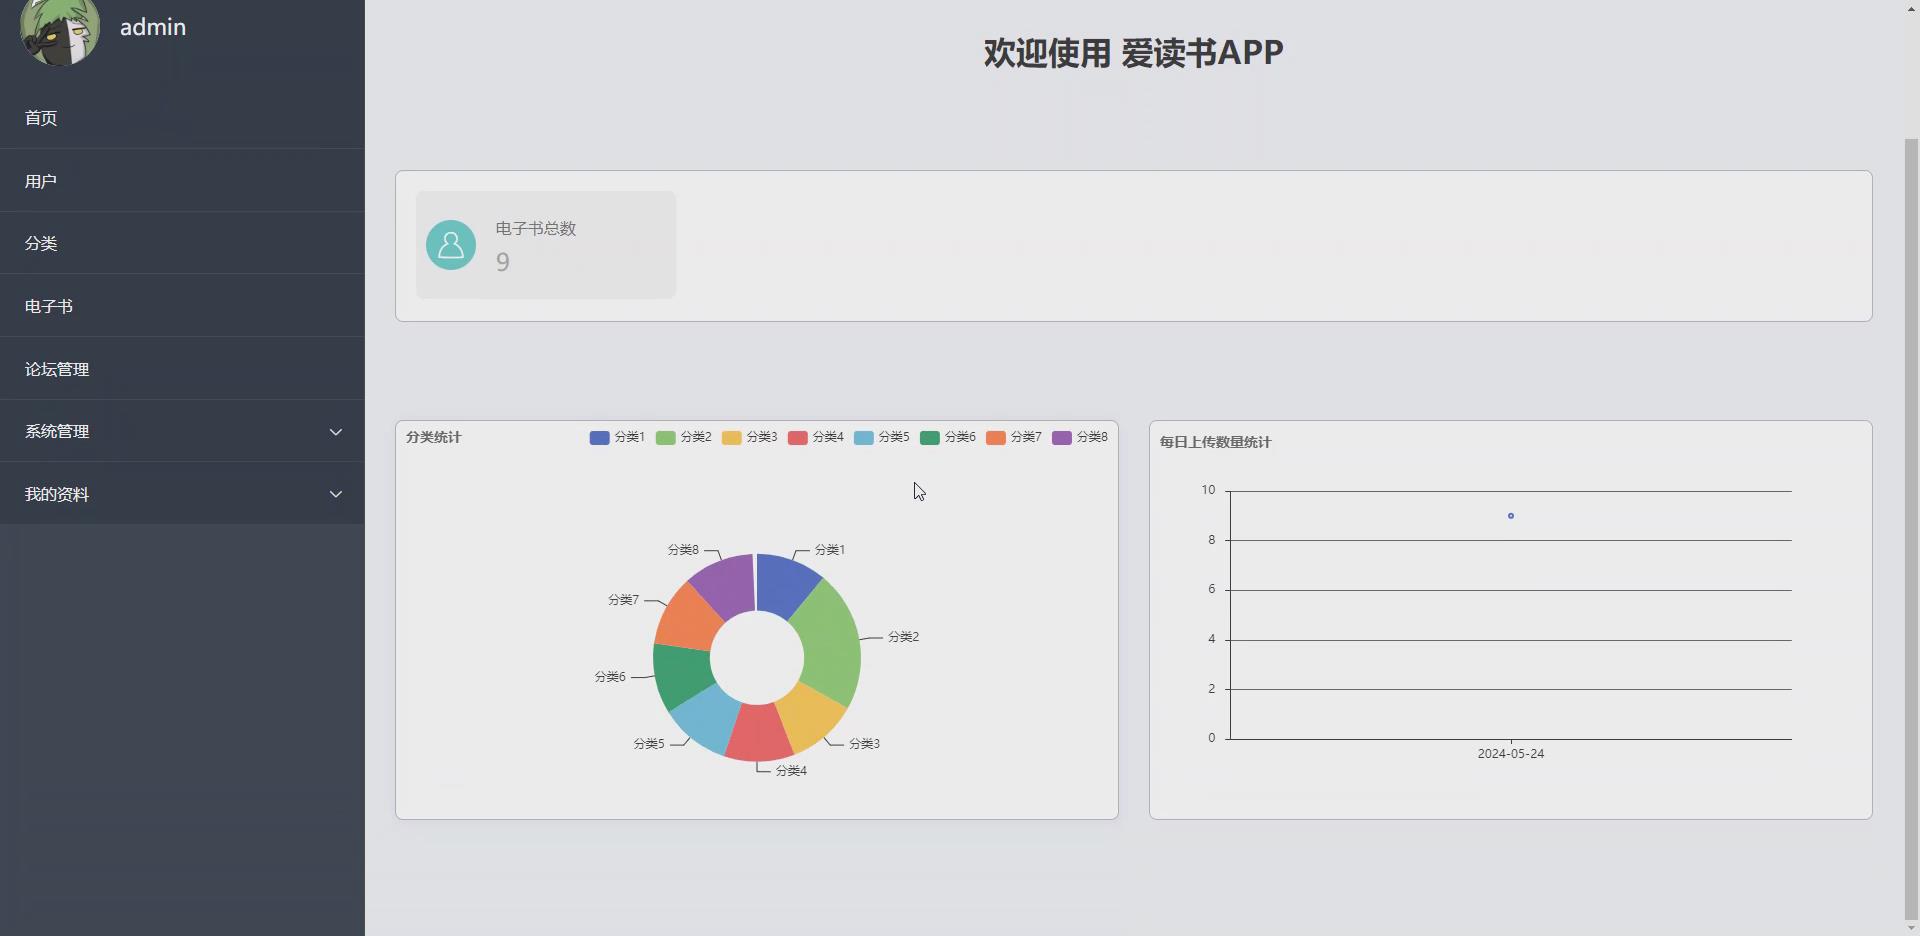Collapse the 系统管理 chevron arrow
The image size is (1920, 936).
pos(335,431)
